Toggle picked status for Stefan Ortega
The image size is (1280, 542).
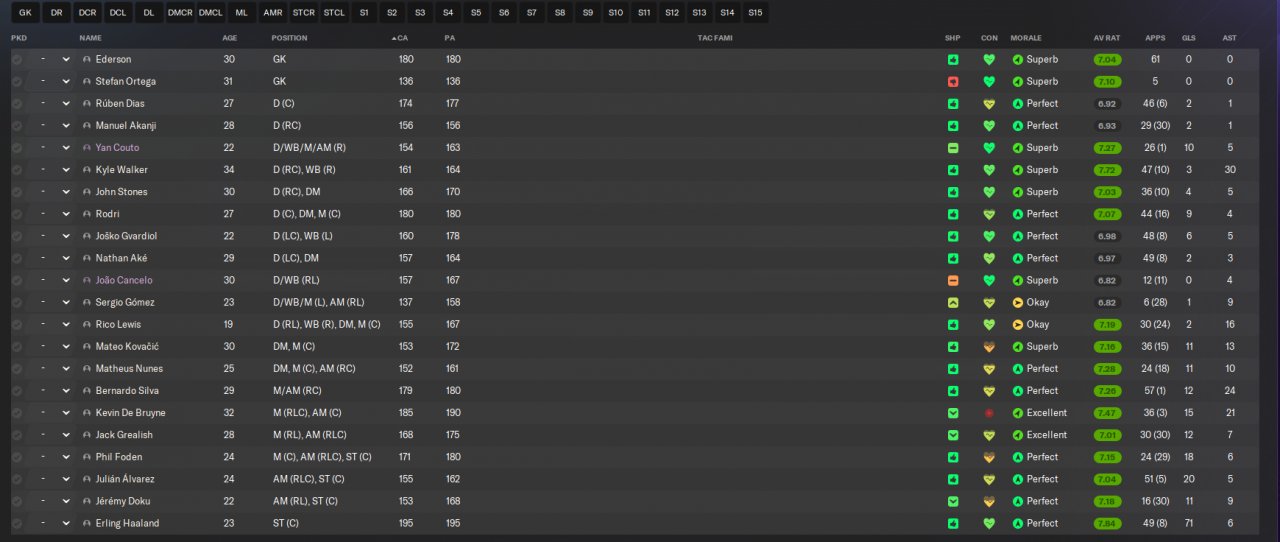point(16,82)
